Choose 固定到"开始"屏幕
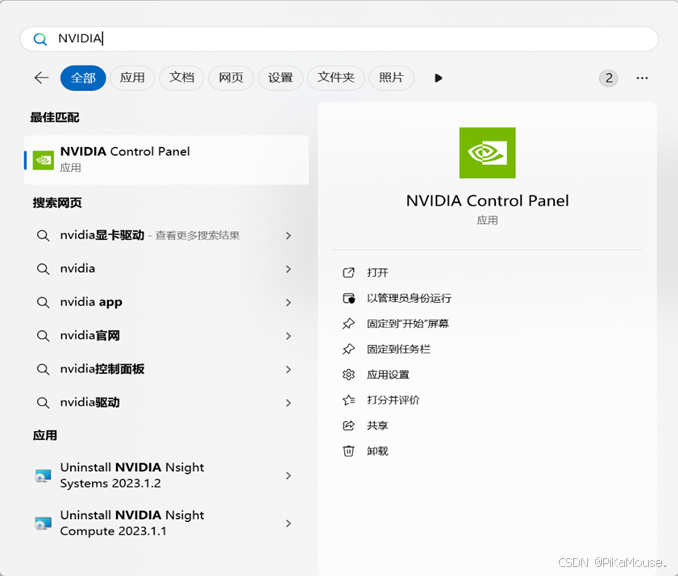678x576 pixels. point(408,324)
